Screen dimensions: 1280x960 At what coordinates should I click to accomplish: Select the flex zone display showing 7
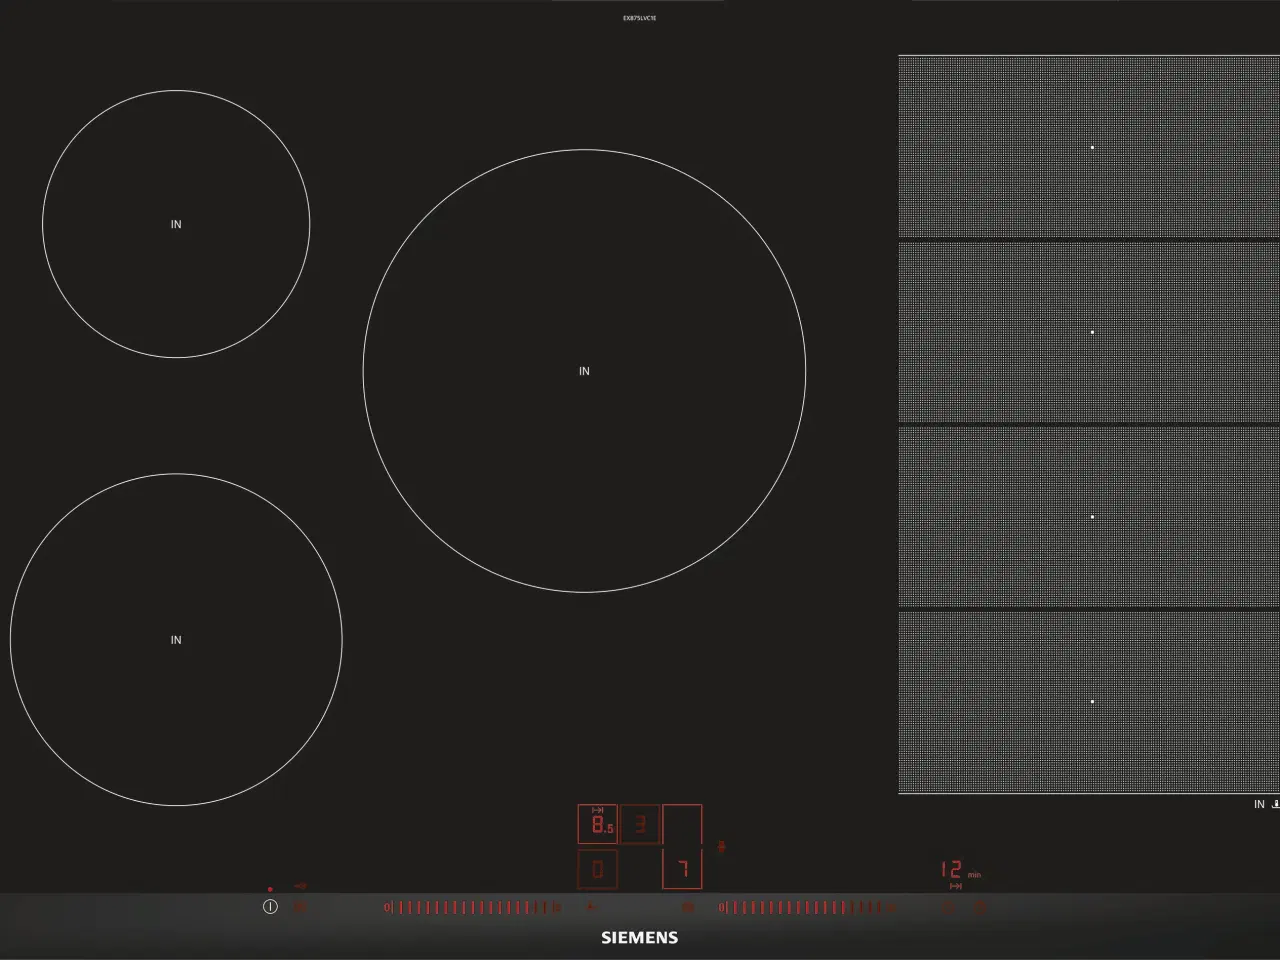click(x=682, y=847)
